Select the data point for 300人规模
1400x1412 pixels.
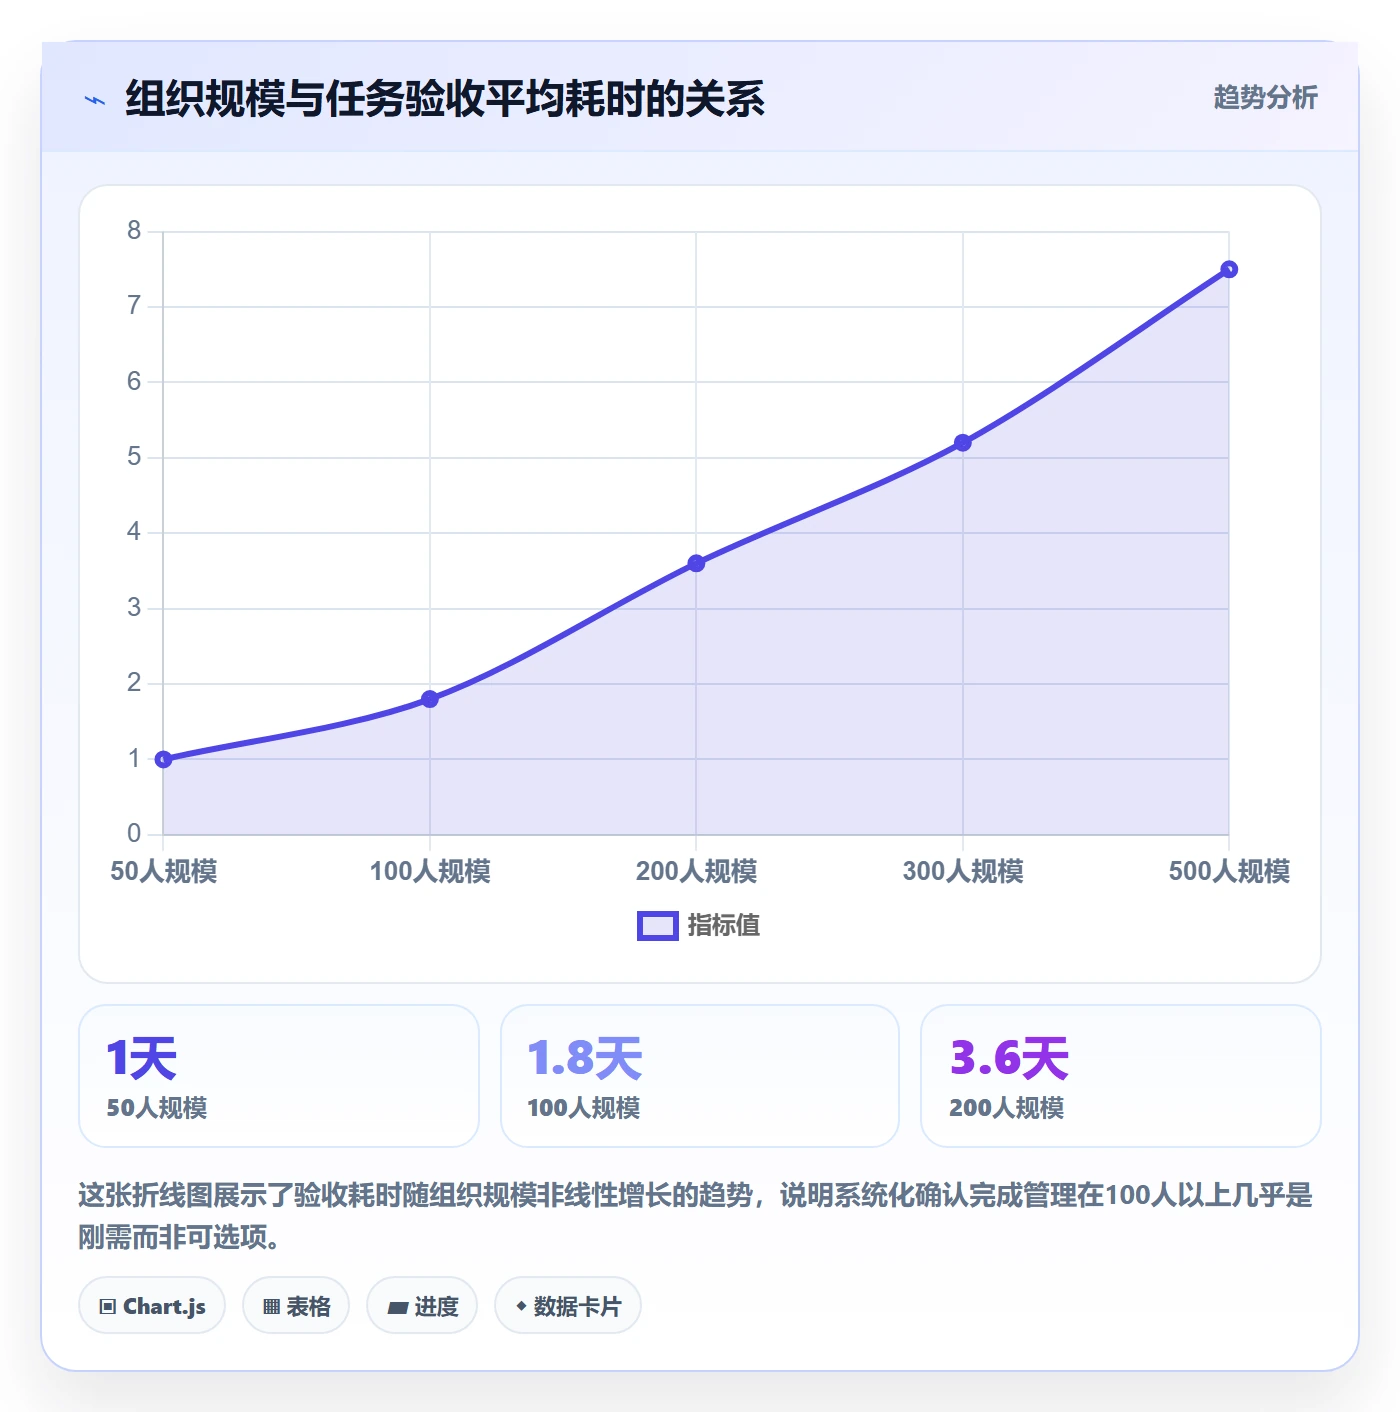(963, 443)
